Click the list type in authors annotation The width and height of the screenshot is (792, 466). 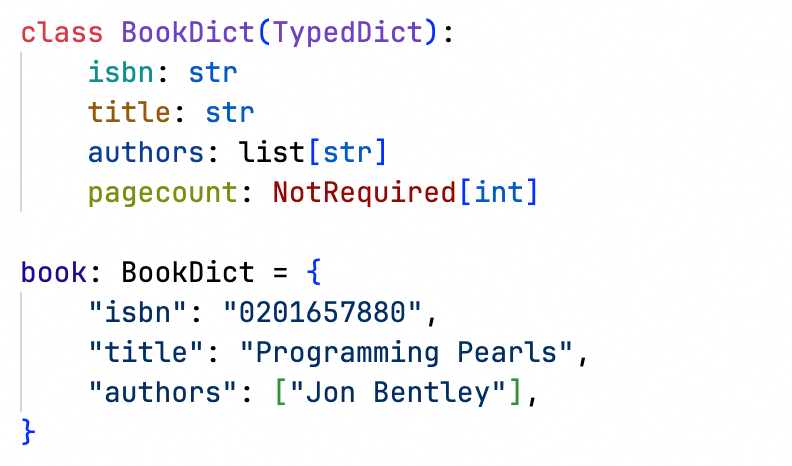[272, 153]
